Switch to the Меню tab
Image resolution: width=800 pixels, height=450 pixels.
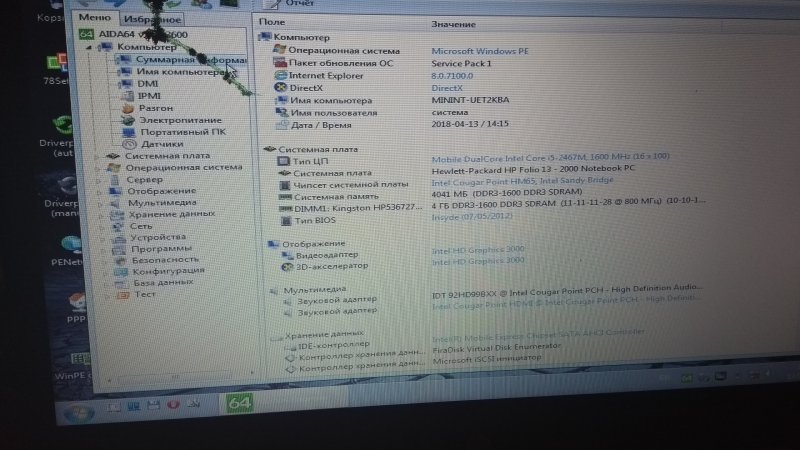click(95, 18)
